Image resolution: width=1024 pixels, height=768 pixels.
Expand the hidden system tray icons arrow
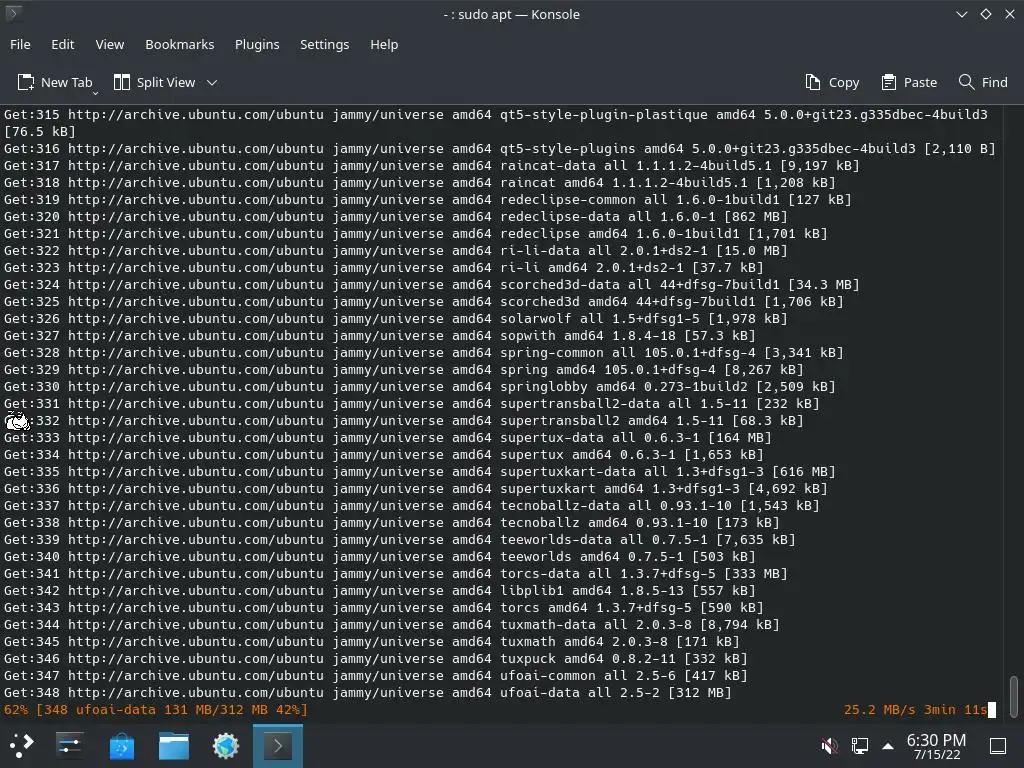tap(888, 745)
